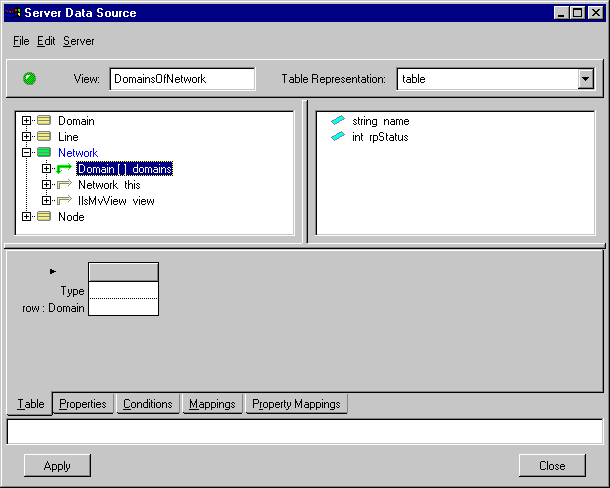
Task: Click the green Network class icon
Action: [x=44, y=153]
